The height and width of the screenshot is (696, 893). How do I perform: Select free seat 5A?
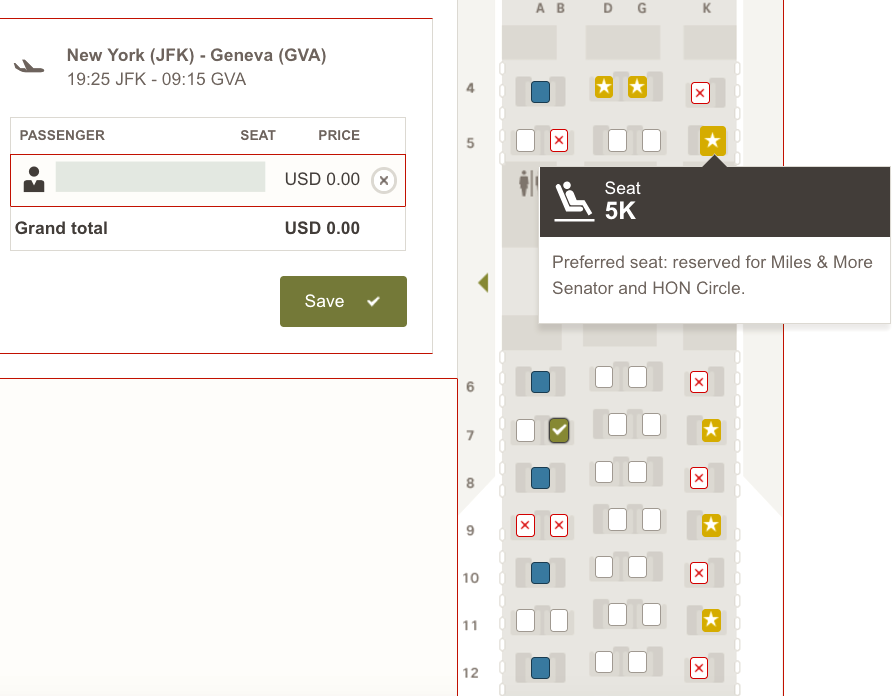click(525, 141)
